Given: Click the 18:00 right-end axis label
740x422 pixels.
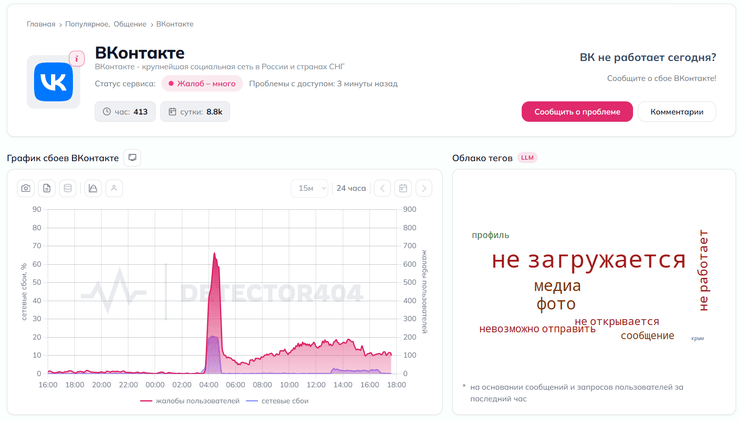Looking at the screenshot, I should [x=396, y=385].
